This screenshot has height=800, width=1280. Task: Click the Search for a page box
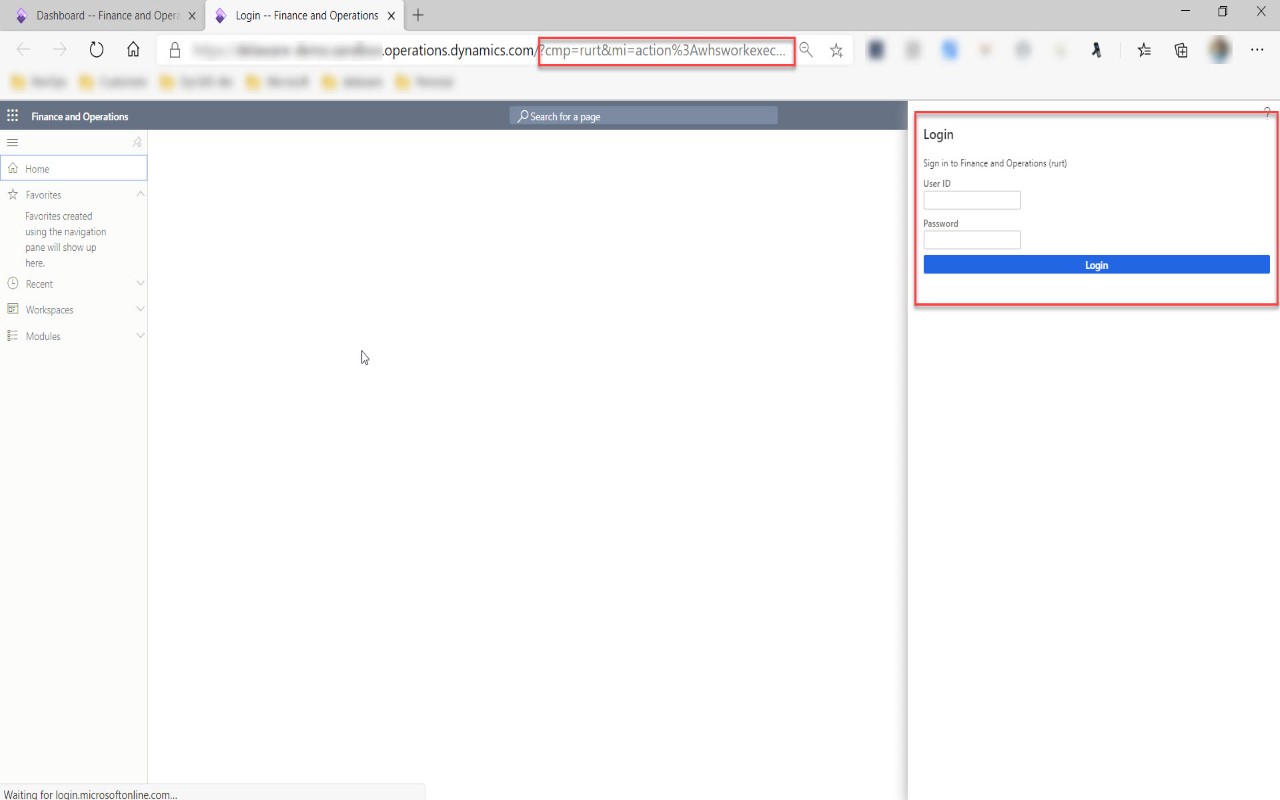643,116
